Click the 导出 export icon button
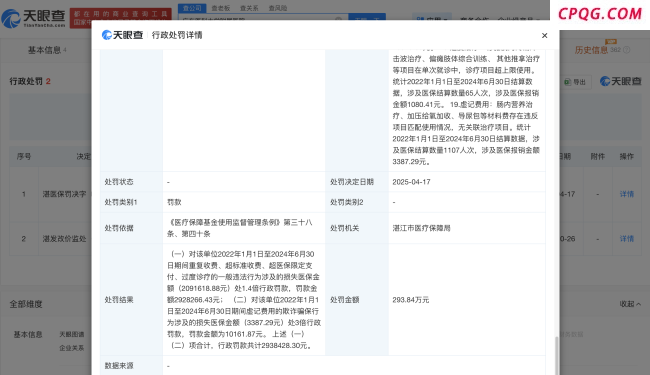Viewport: 650px width, 375px height. [575, 82]
